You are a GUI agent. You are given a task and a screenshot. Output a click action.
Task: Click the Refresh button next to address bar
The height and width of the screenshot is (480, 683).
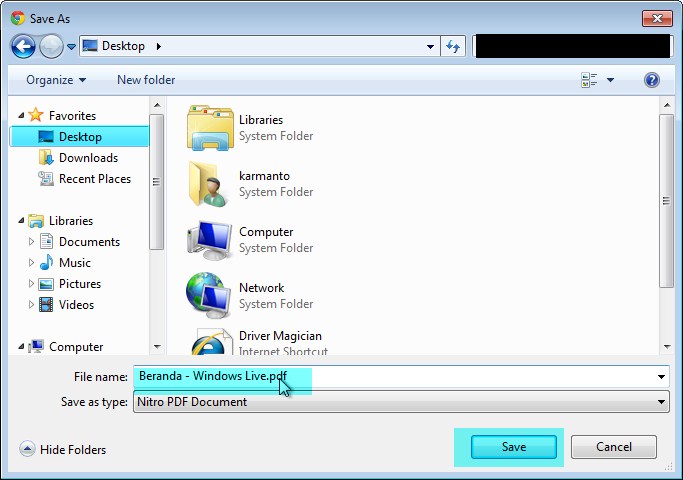pos(453,46)
